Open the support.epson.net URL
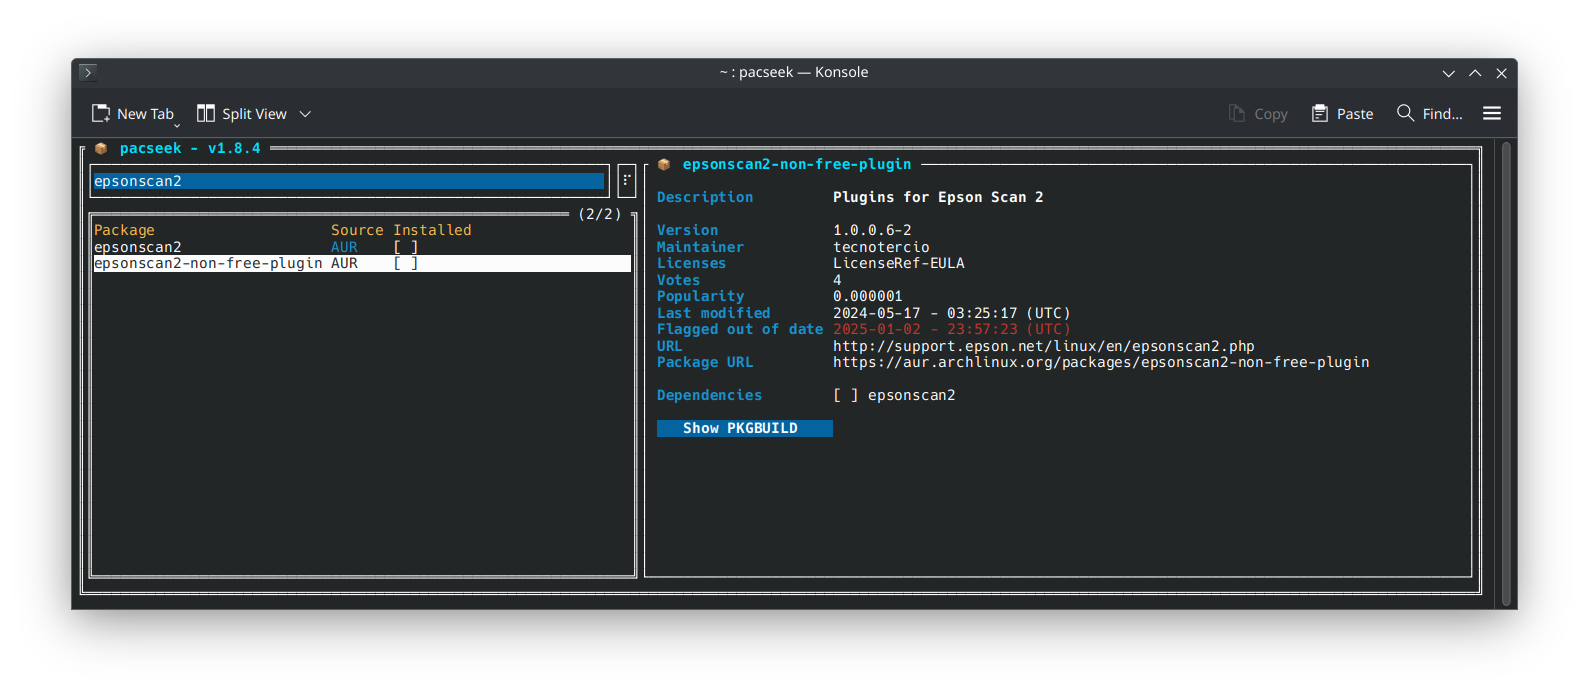Viewport: 1590px width, 695px height. pos(1043,346)
